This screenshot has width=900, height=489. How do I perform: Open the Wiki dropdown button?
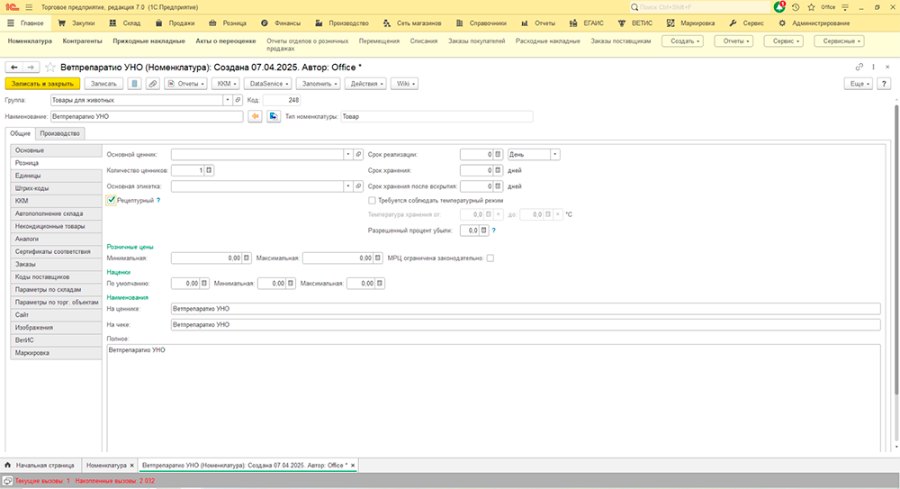[x=405, y=84]
